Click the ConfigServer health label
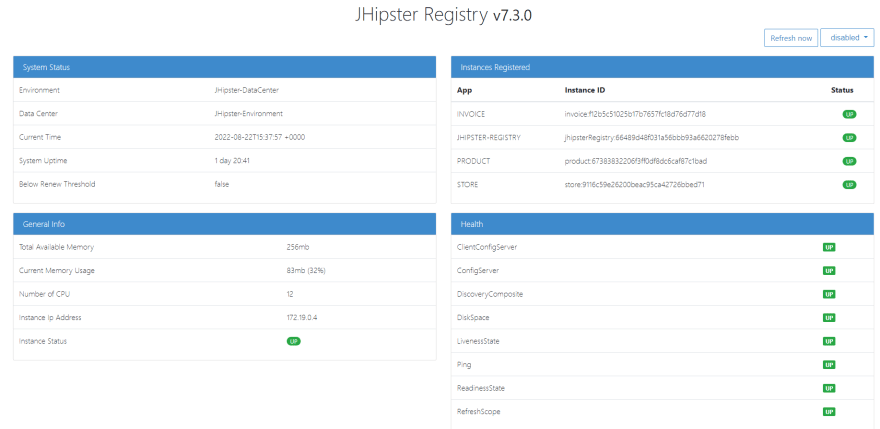Image resolution: width=880 pixels, height=429 pixels. point(478,271)
